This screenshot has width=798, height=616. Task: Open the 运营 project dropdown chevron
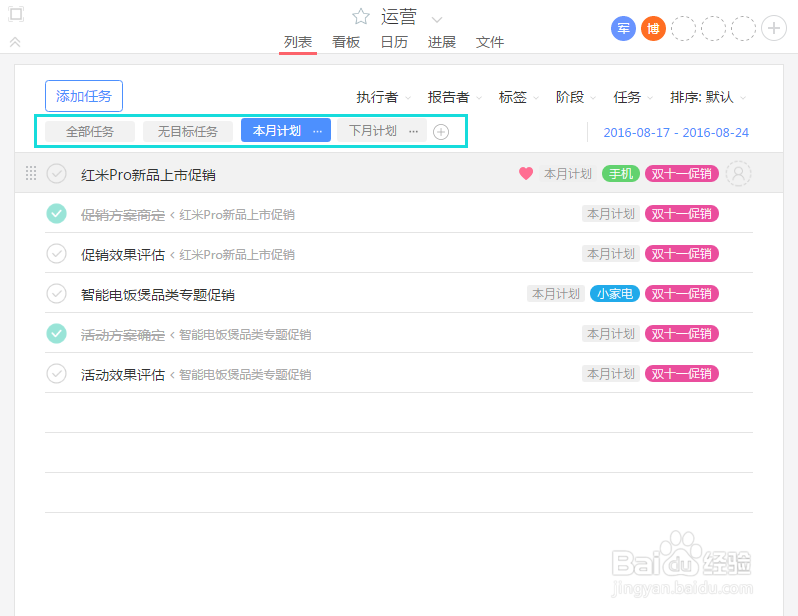coord(437,20)
